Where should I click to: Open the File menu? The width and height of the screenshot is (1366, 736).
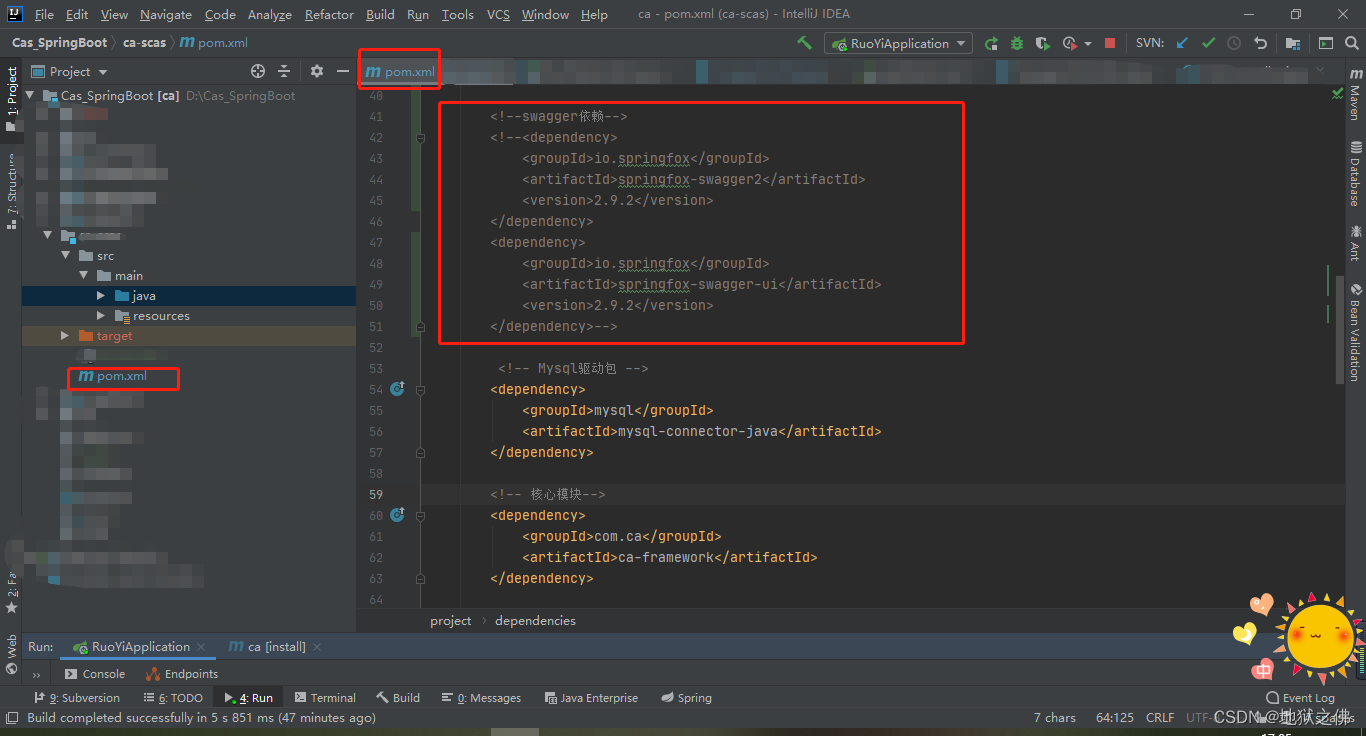point(44,14)
